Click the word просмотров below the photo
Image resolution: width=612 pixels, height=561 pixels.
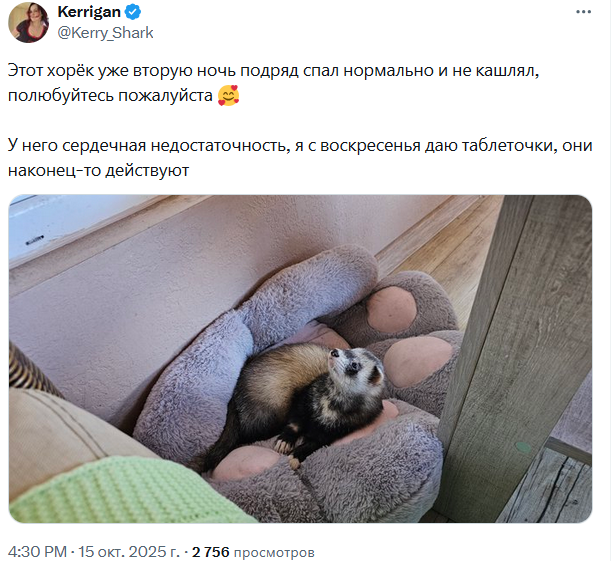tap(274, 552)
